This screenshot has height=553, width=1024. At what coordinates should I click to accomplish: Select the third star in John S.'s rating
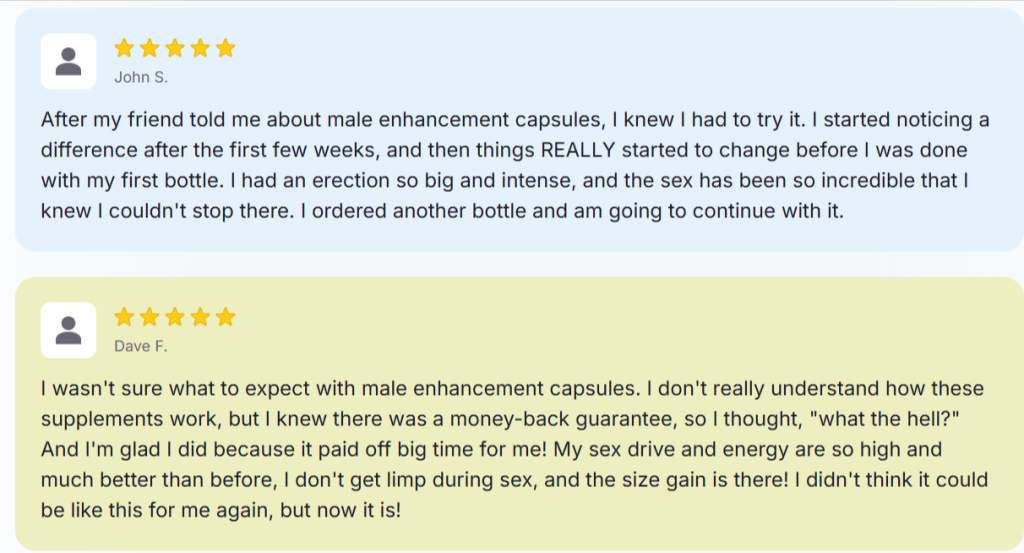coord(175,47)
